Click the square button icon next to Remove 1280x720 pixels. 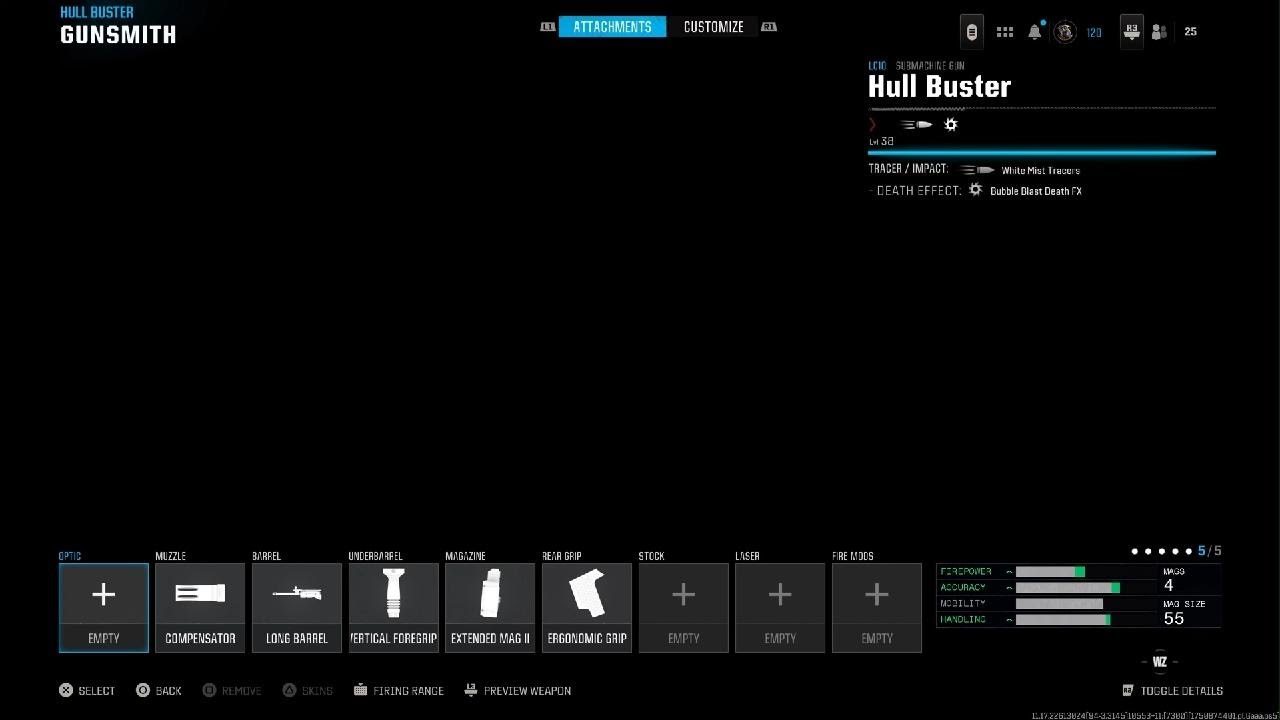209,690
